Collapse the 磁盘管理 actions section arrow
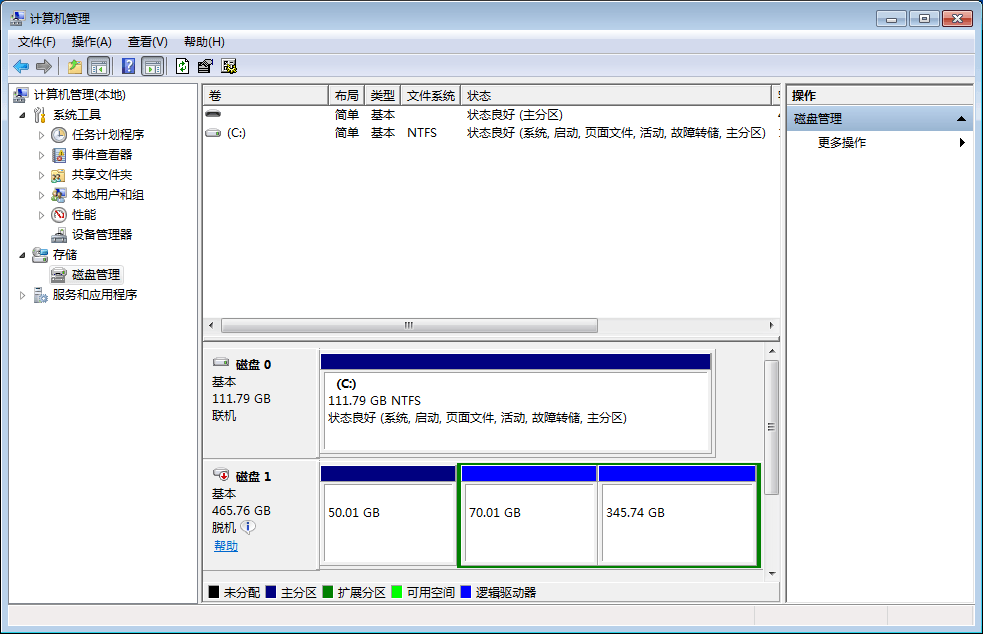The image size is (983, 634). click(x=961, y=119)
